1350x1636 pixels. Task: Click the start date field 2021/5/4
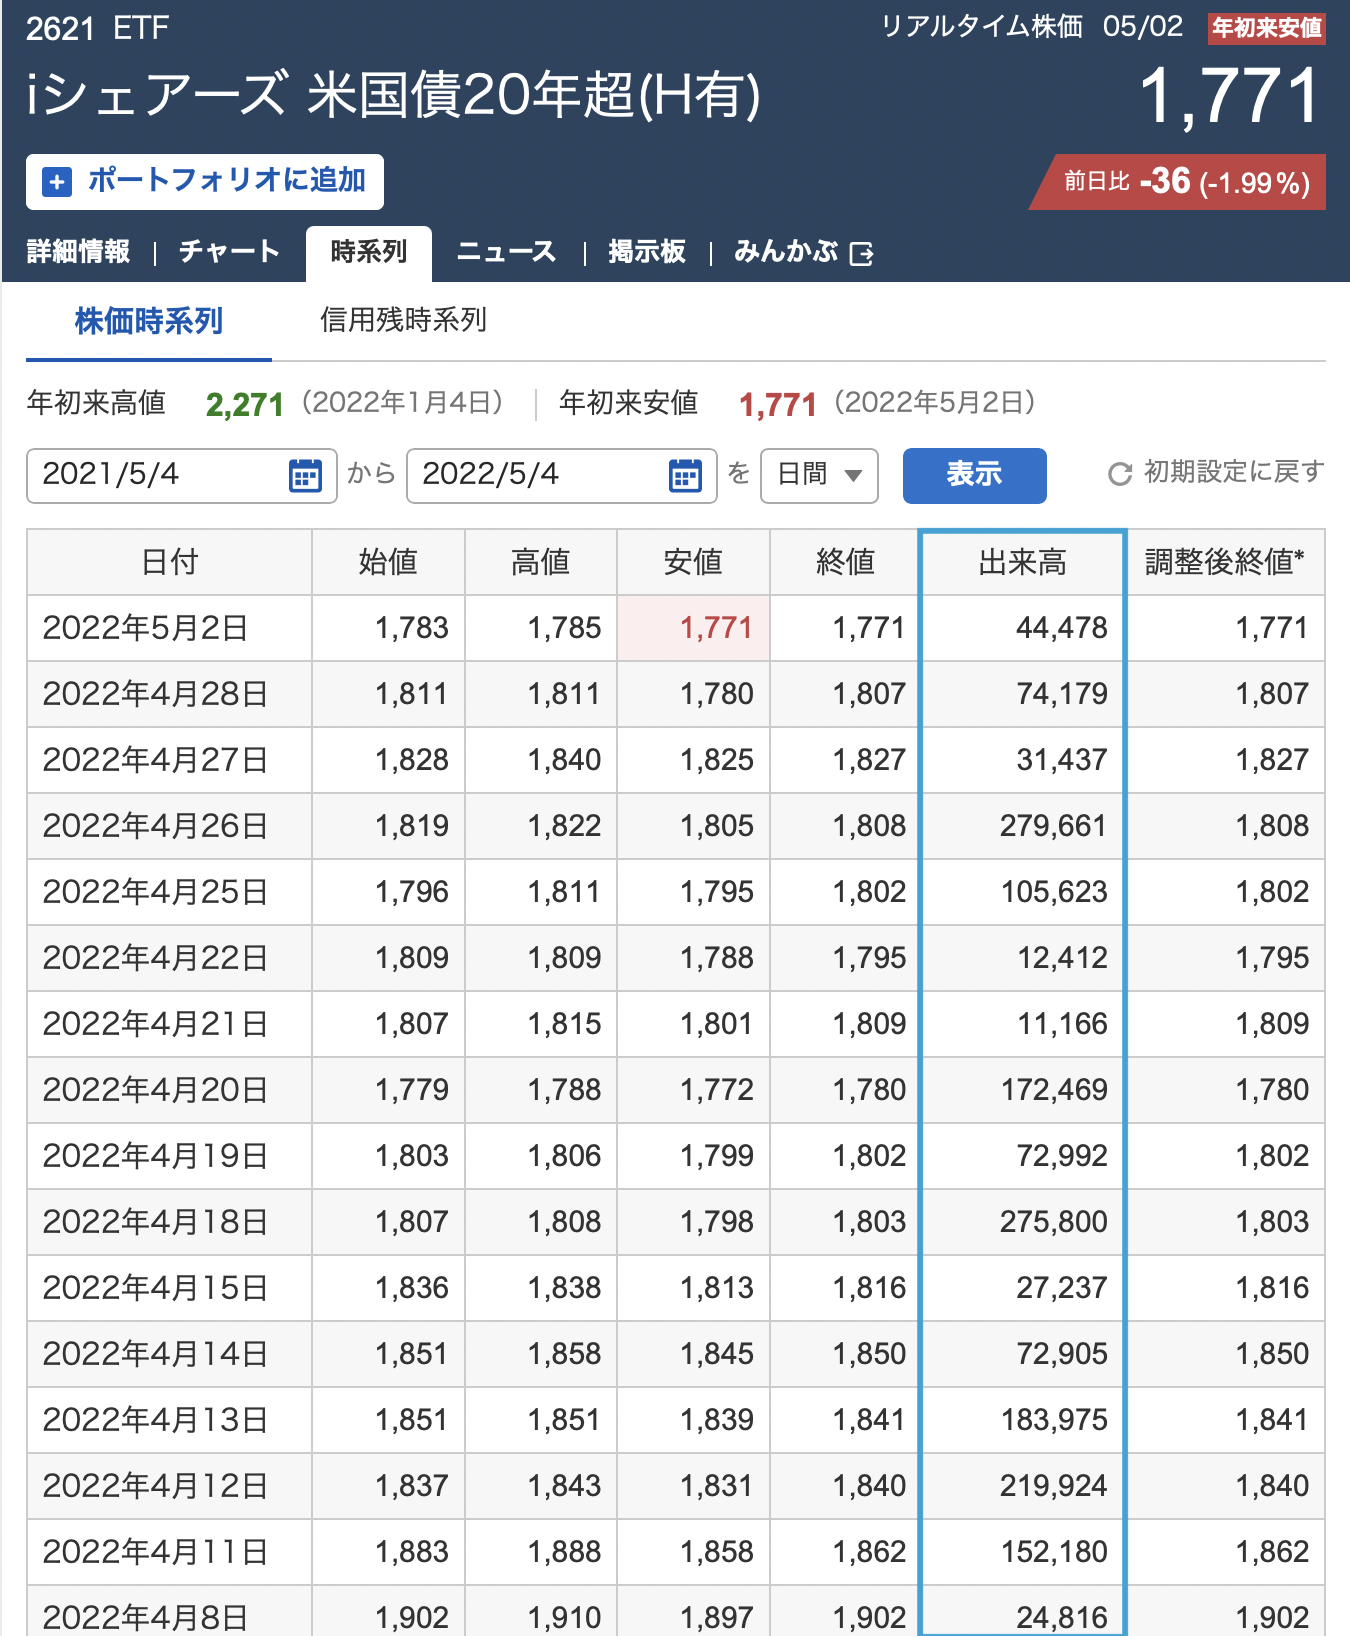182,475
